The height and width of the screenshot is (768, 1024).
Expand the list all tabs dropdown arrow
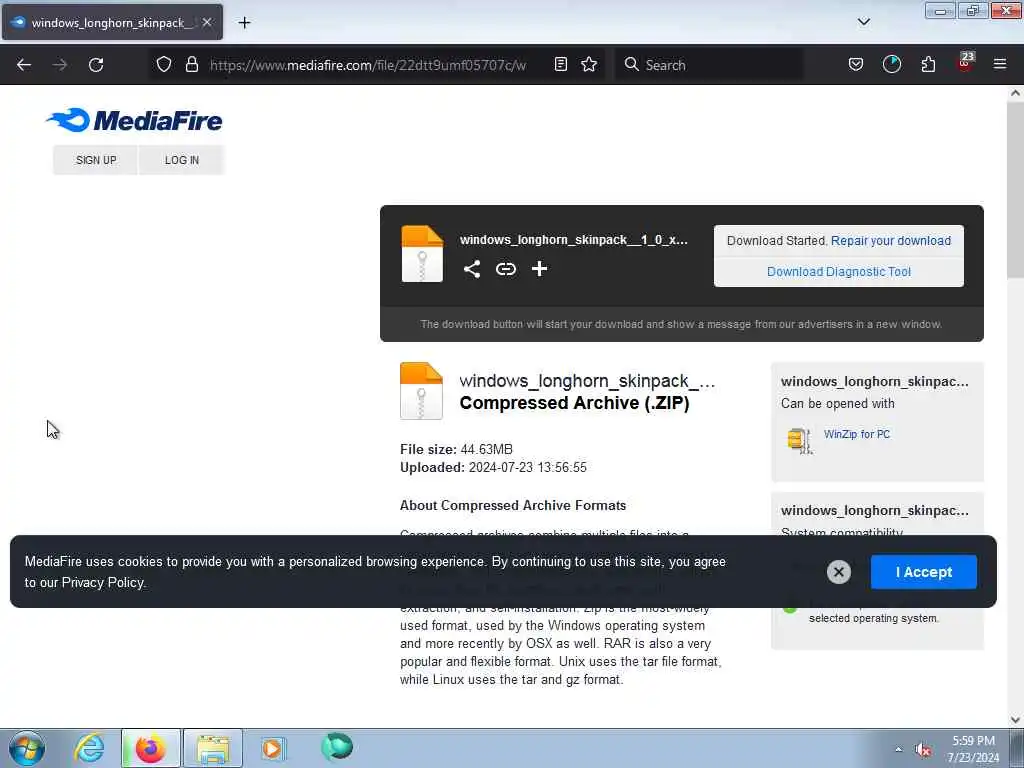point(863,22)
